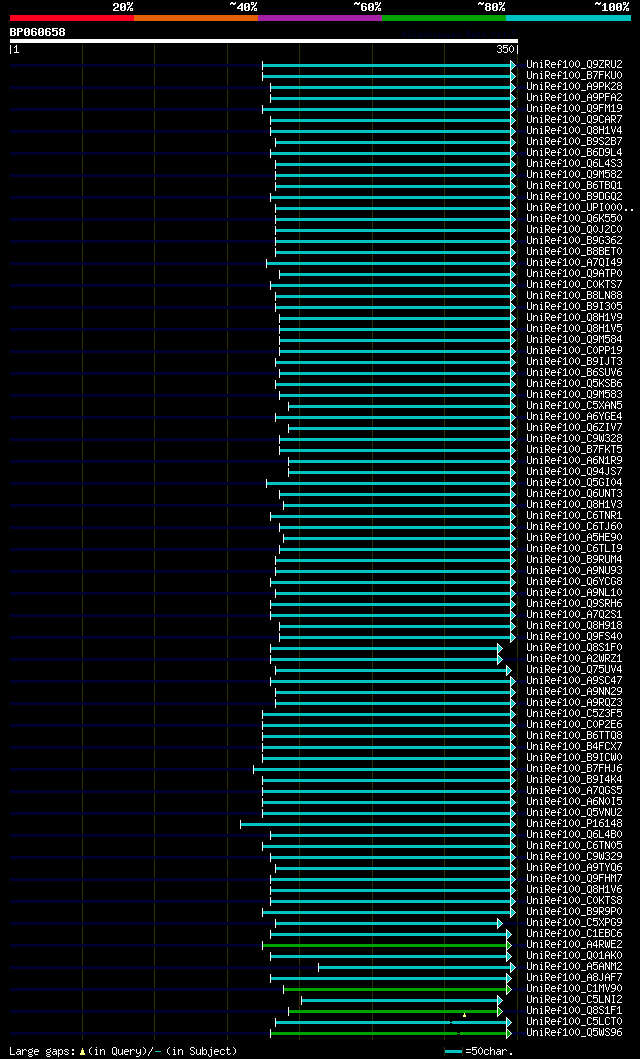Click the Large gaps legend text
The image size is (640, 1059).
pyautogui.click(x=124, y=1052)
